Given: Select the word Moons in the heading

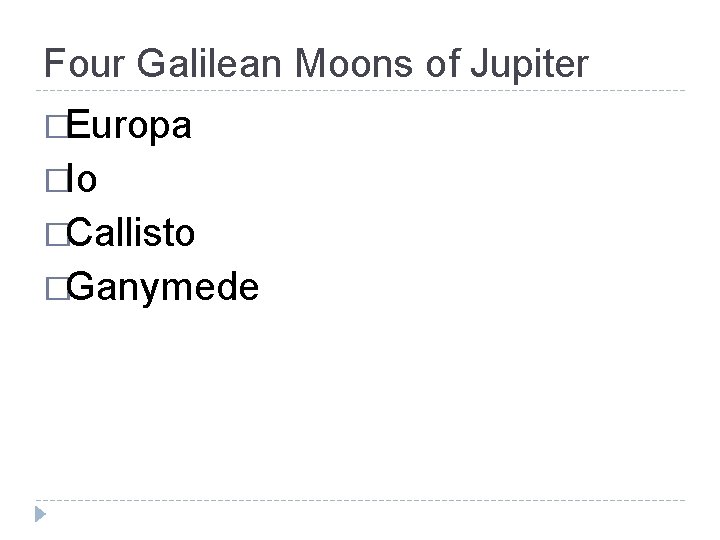Looking at the screenshot, I should [354, 63].
